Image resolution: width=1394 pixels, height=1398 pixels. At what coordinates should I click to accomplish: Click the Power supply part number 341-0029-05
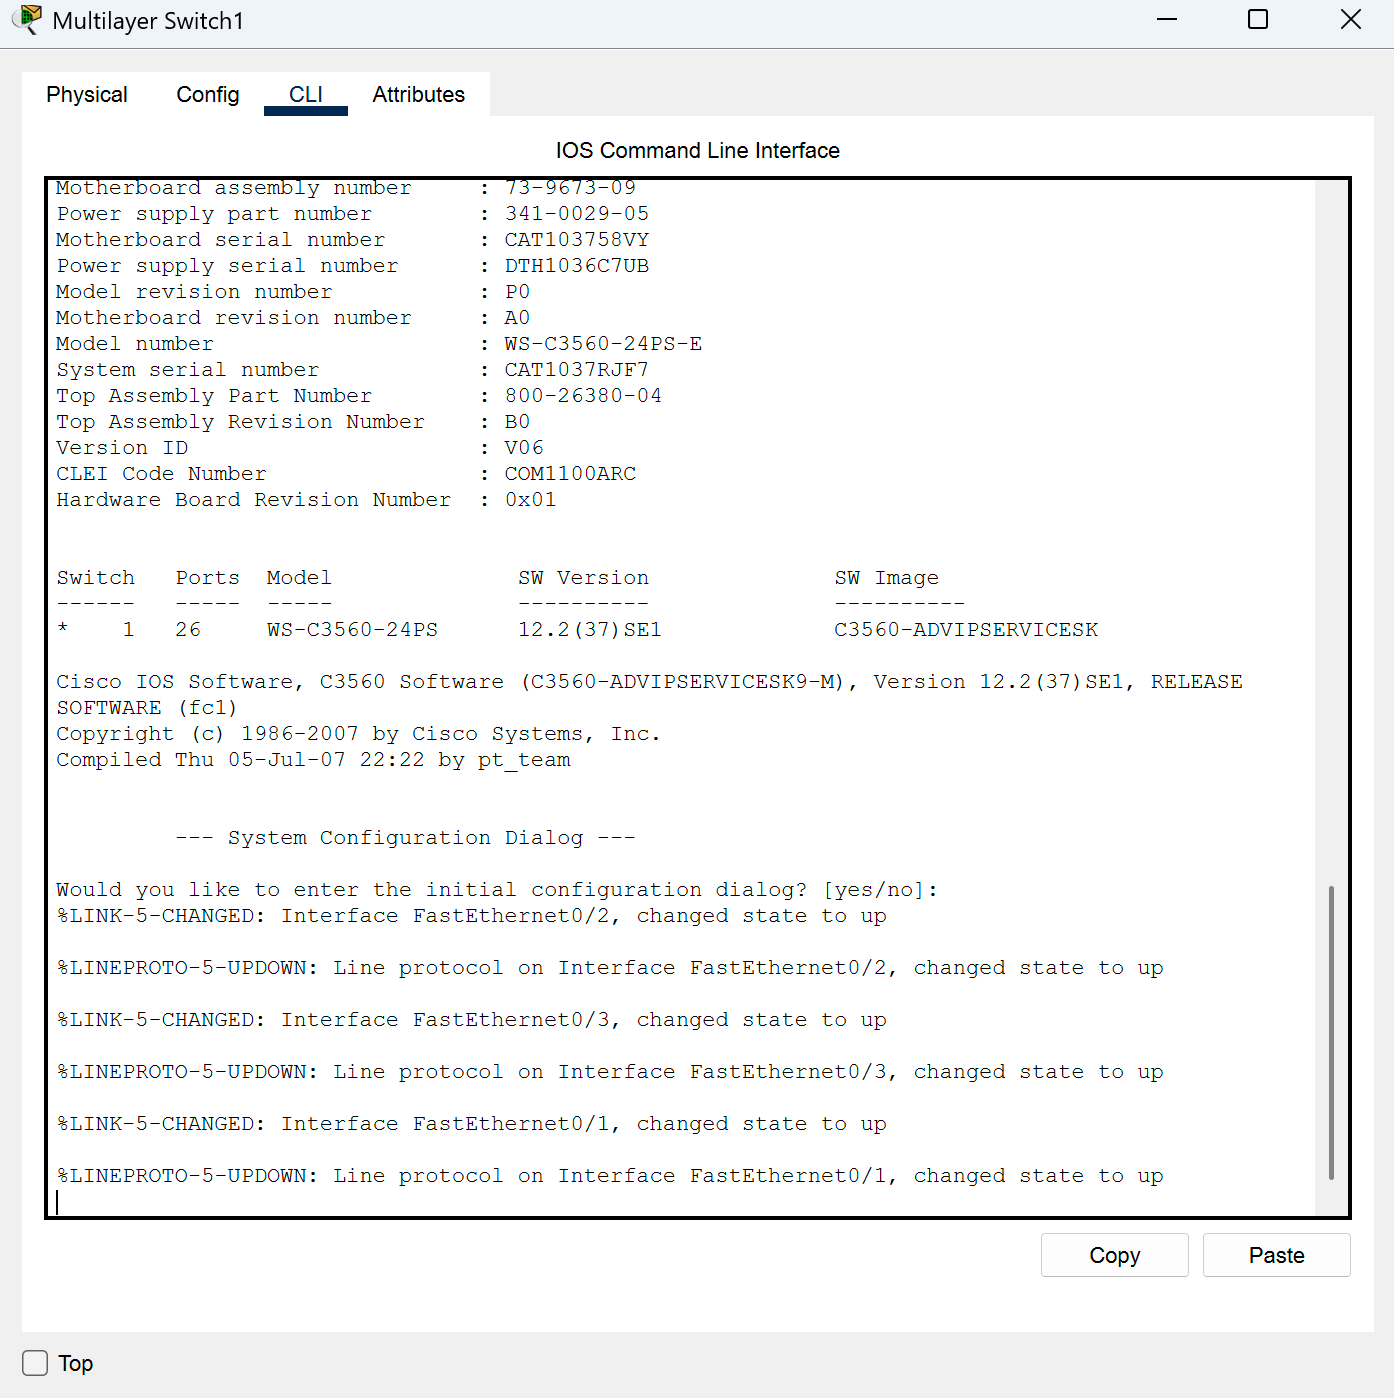point(577,214)
